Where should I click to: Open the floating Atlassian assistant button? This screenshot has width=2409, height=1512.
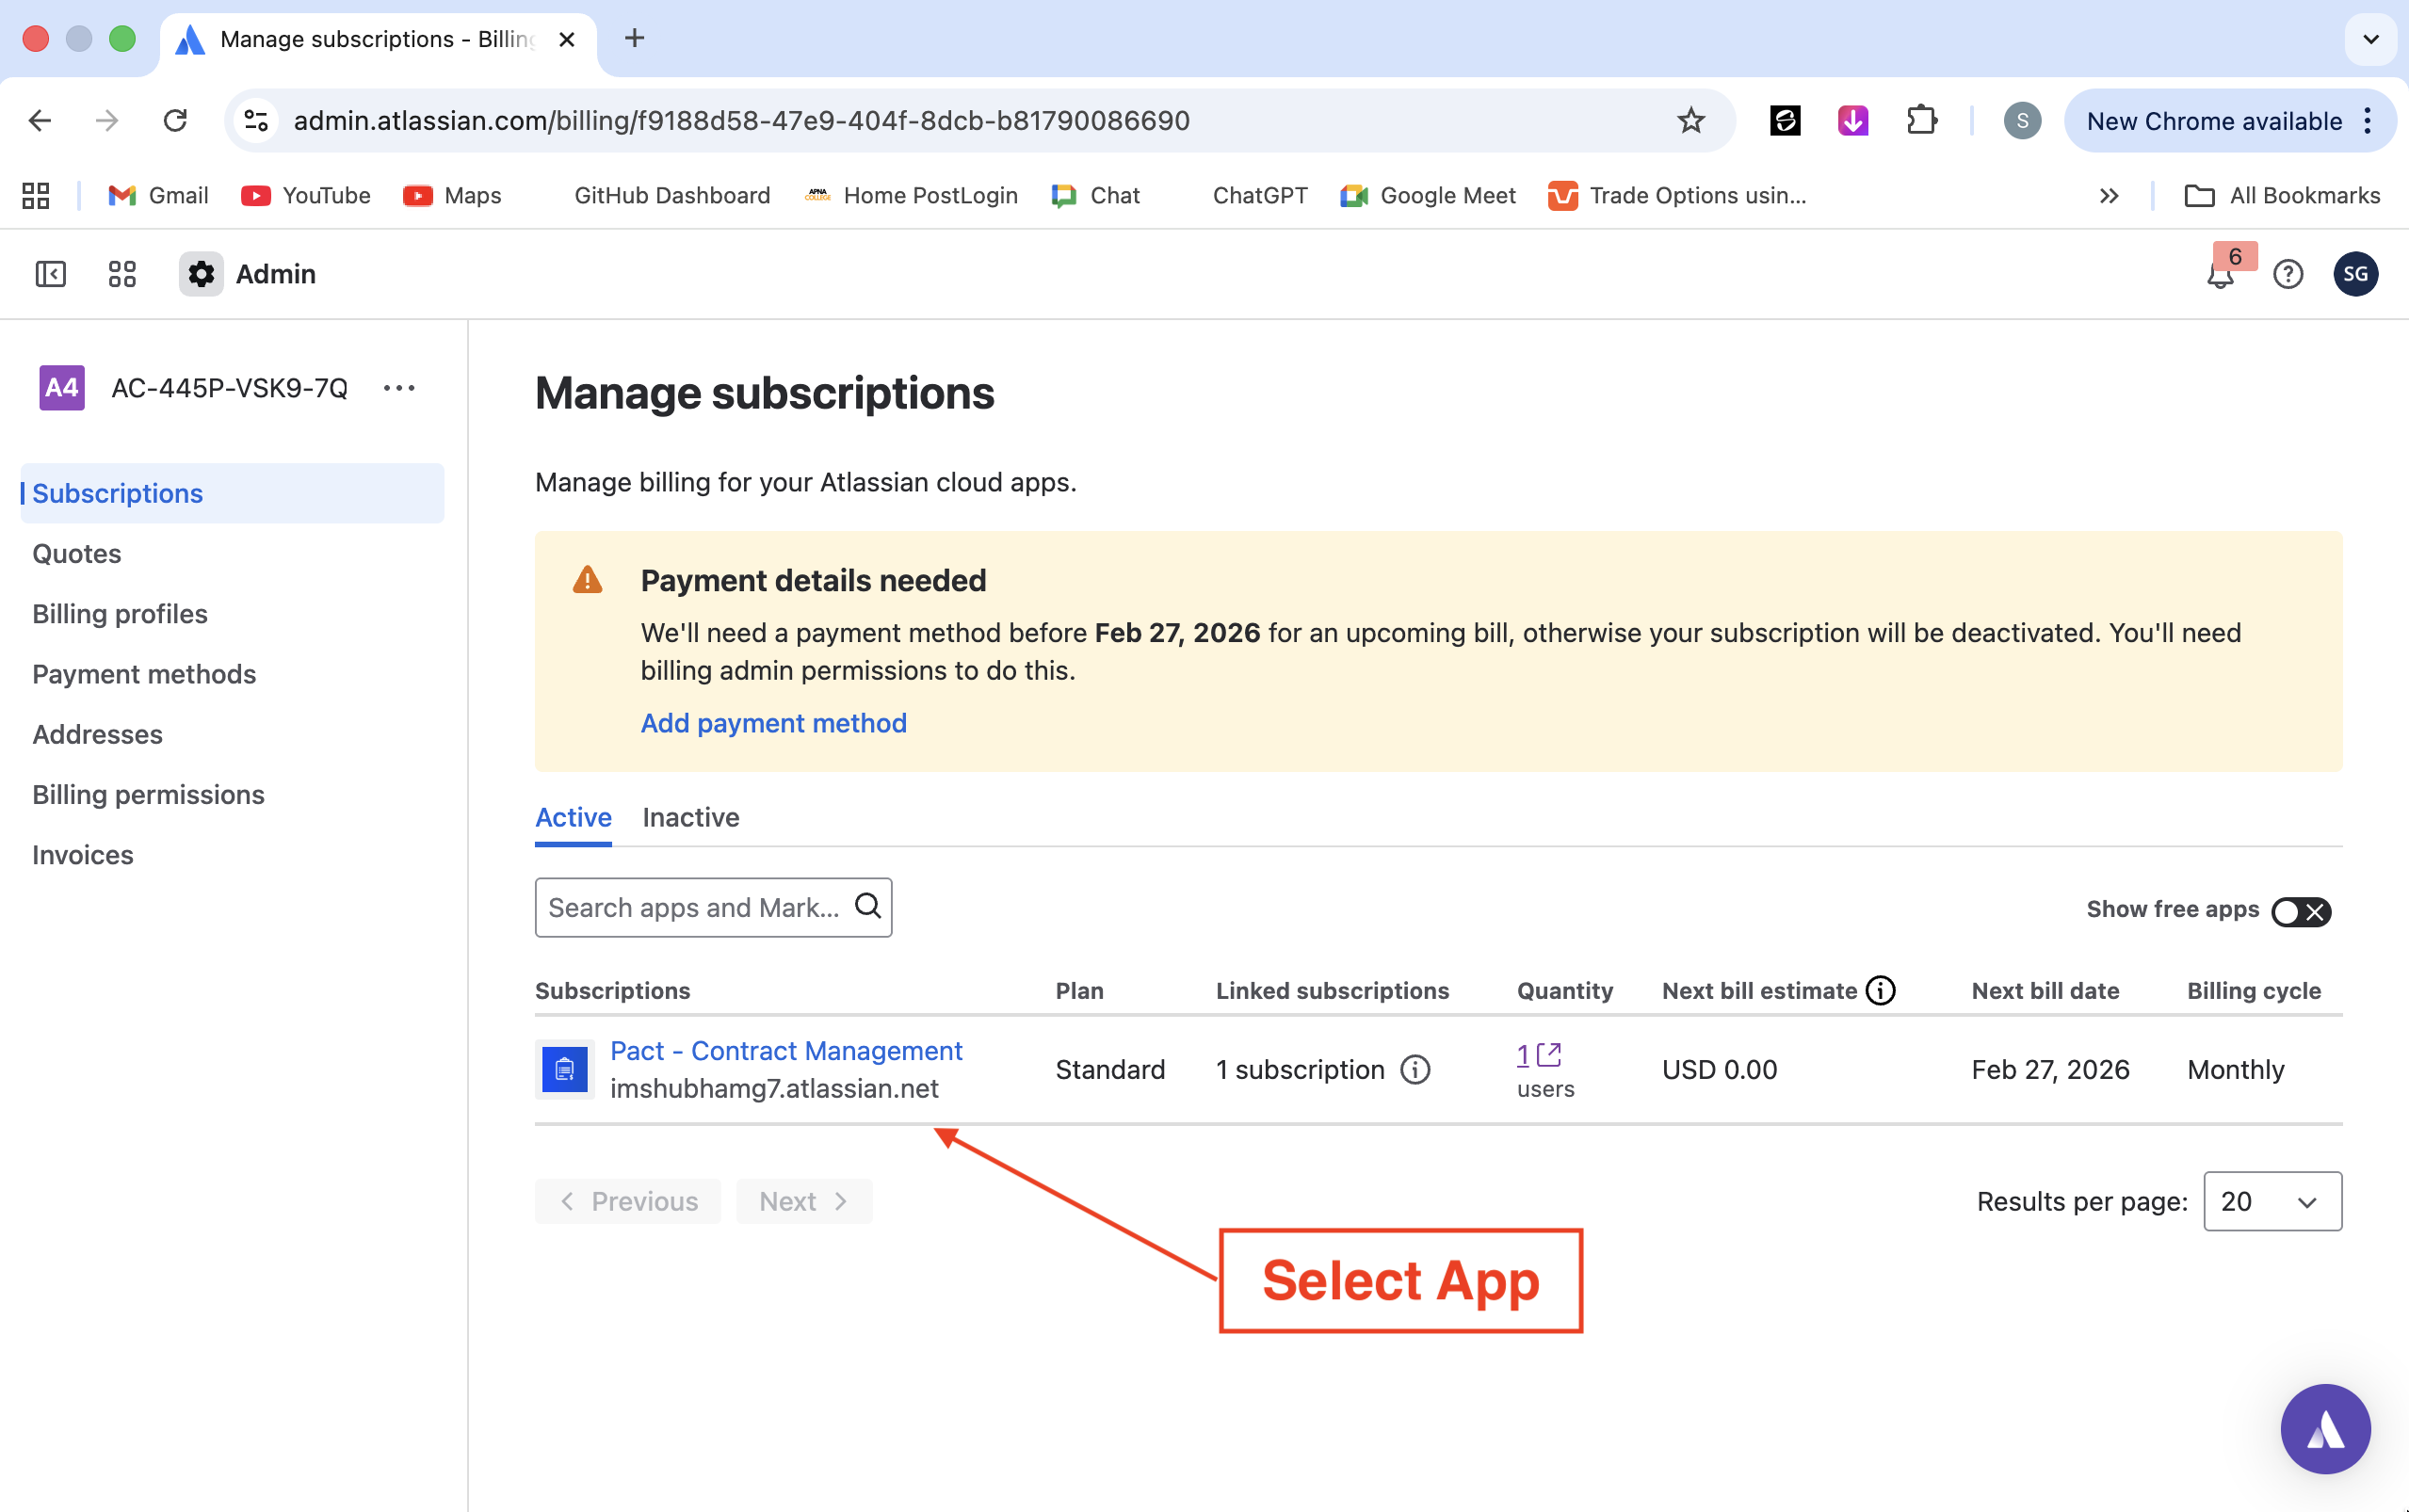tap(2324, 1428)
